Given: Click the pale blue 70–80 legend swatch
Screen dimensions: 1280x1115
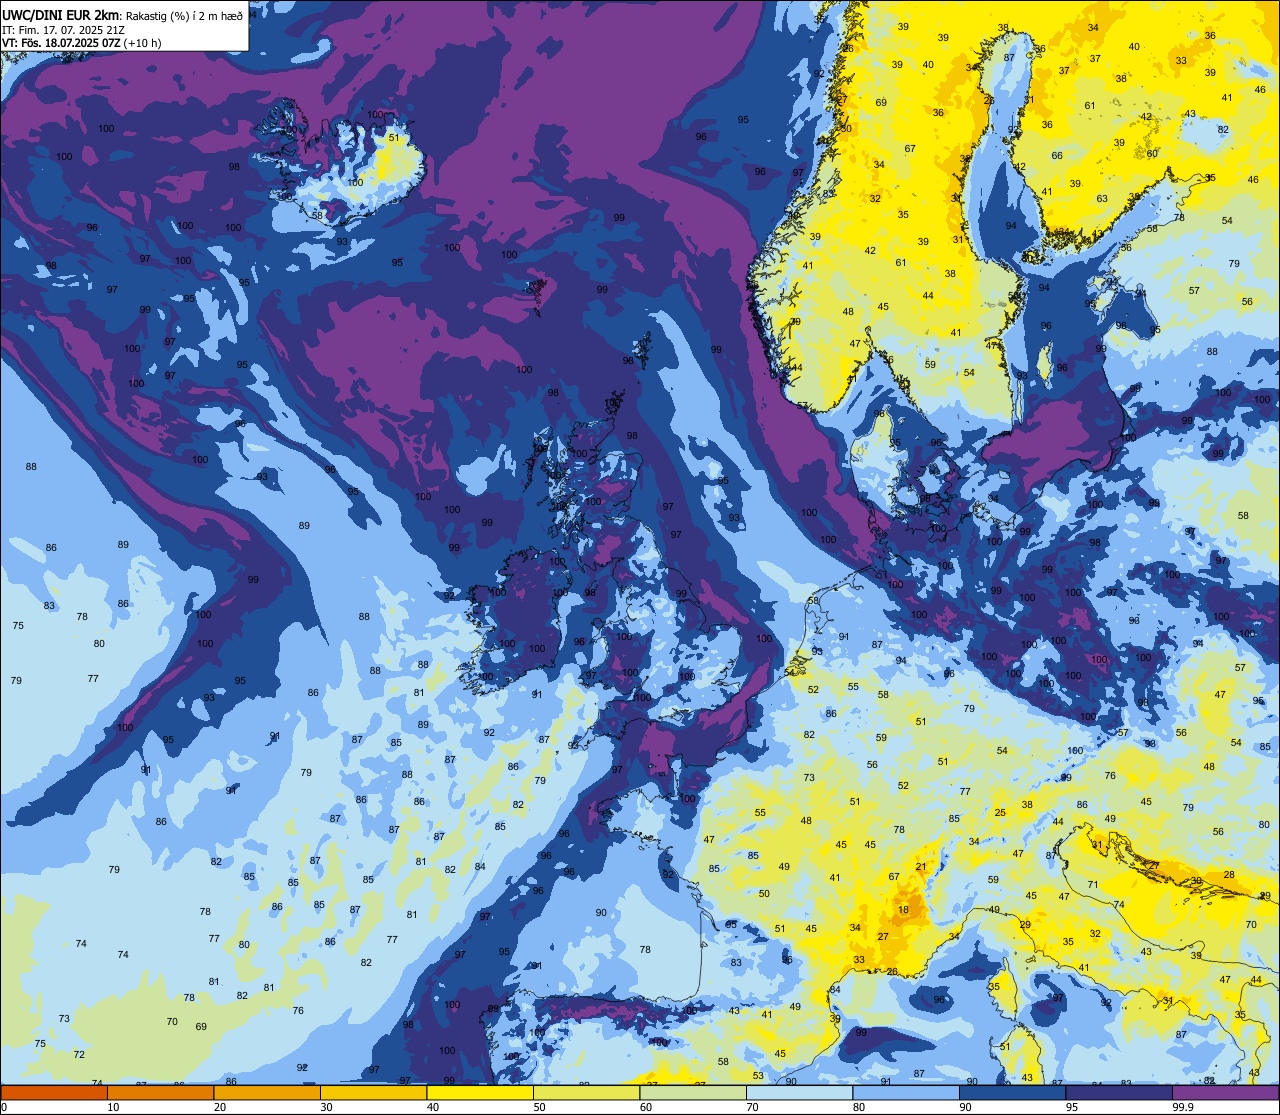Looking at the screenshot, I should tap(799, 1092).
